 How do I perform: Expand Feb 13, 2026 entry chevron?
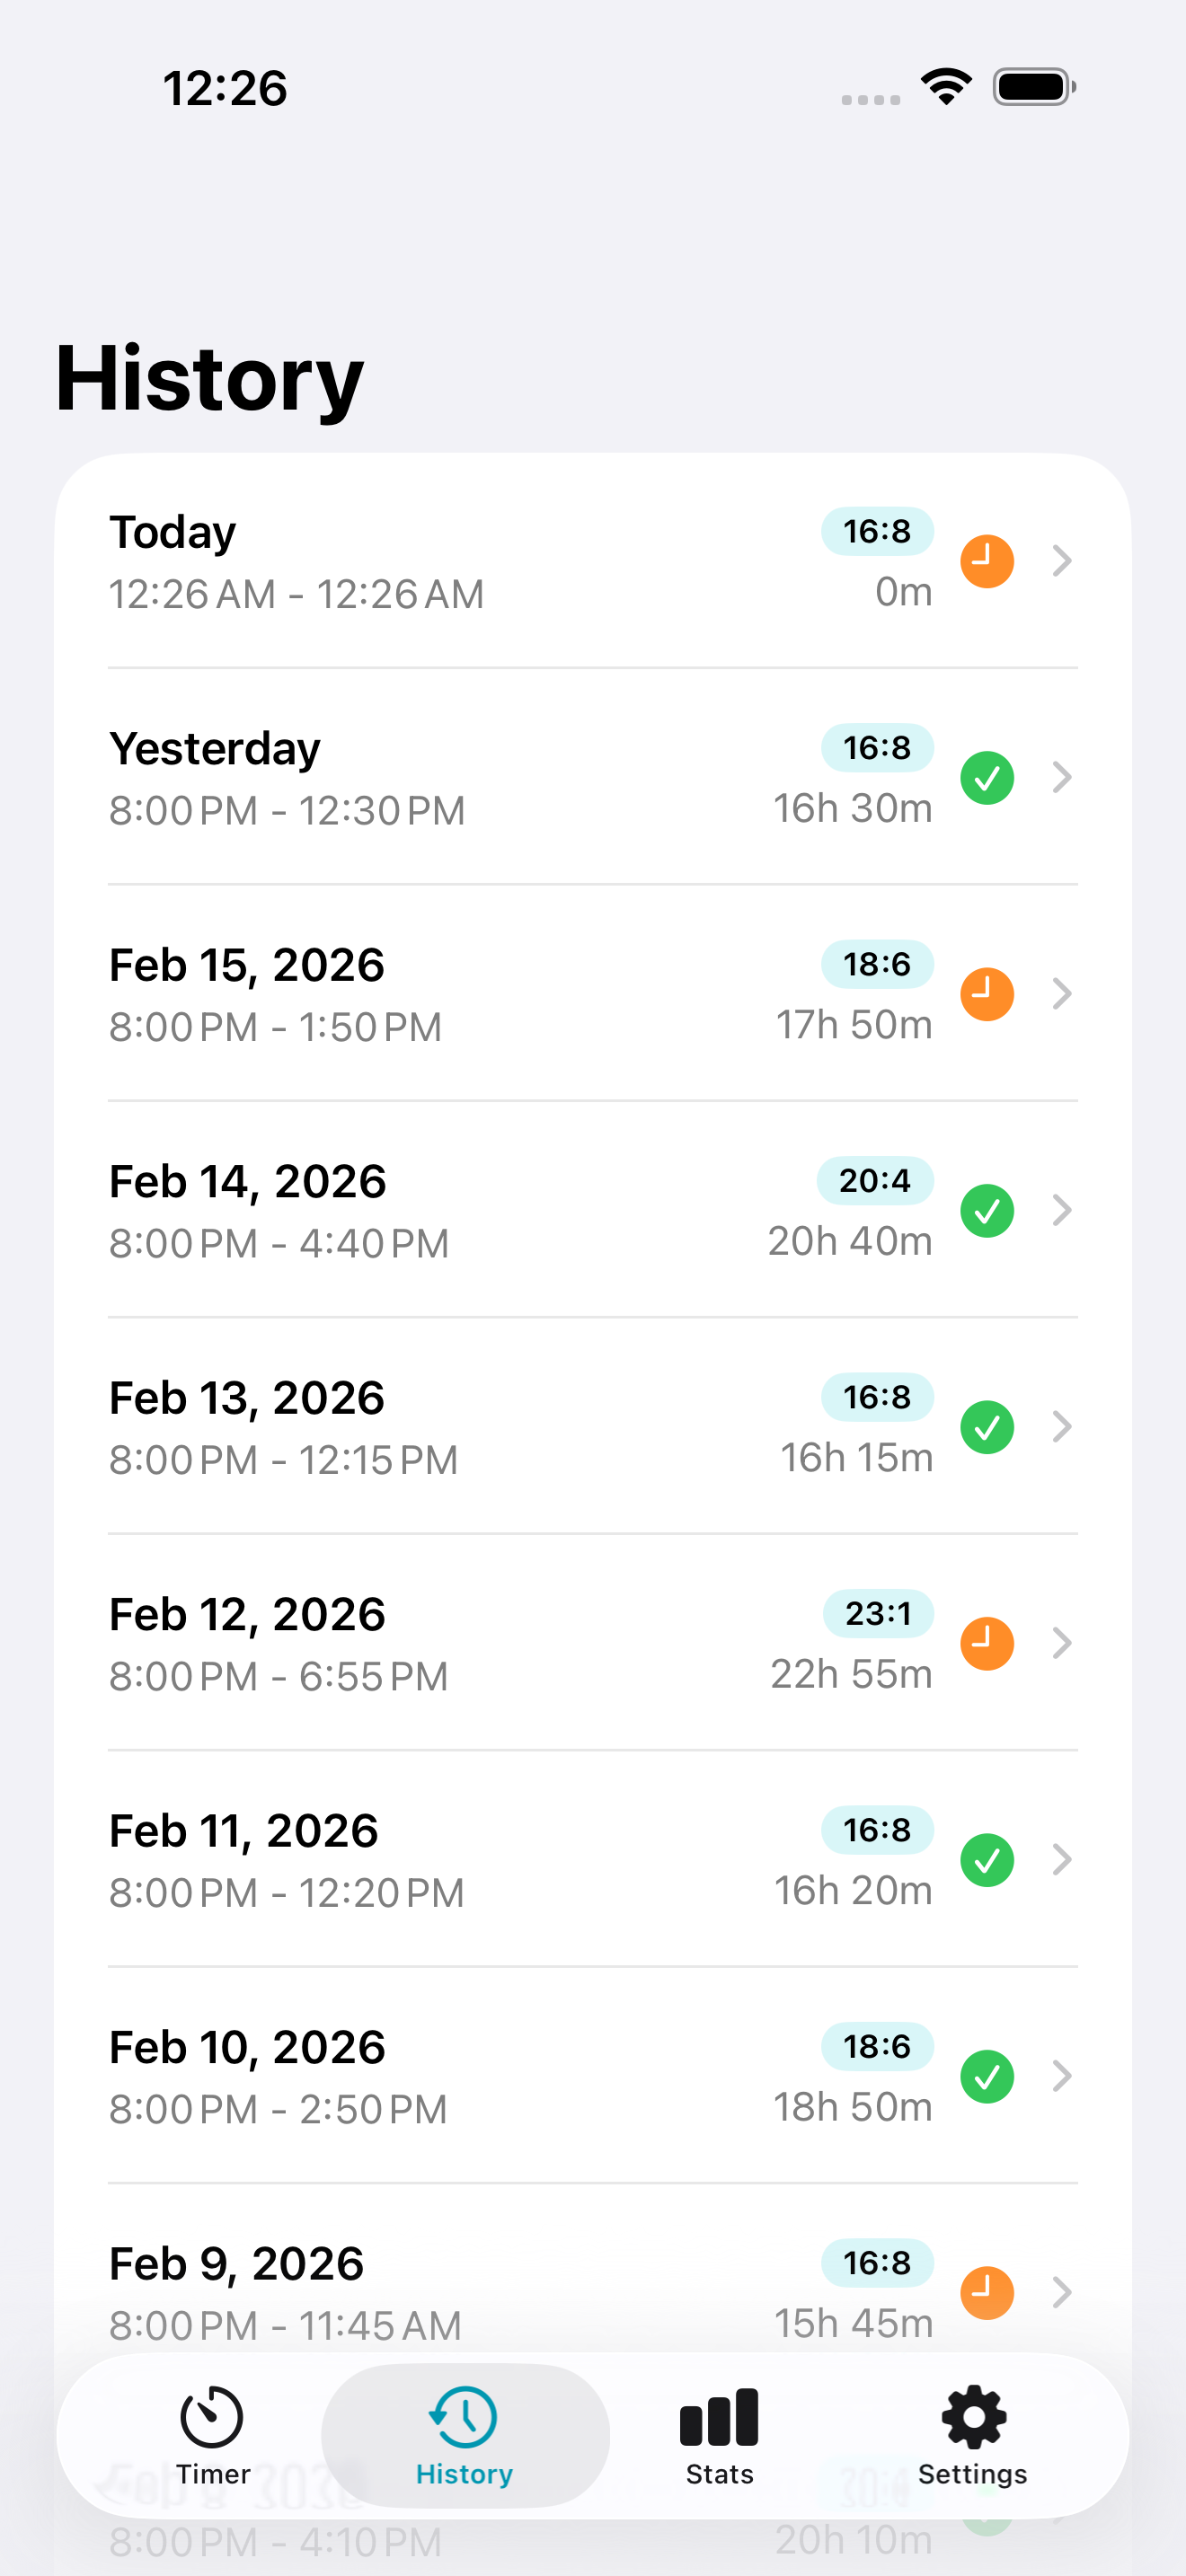1062,1427
